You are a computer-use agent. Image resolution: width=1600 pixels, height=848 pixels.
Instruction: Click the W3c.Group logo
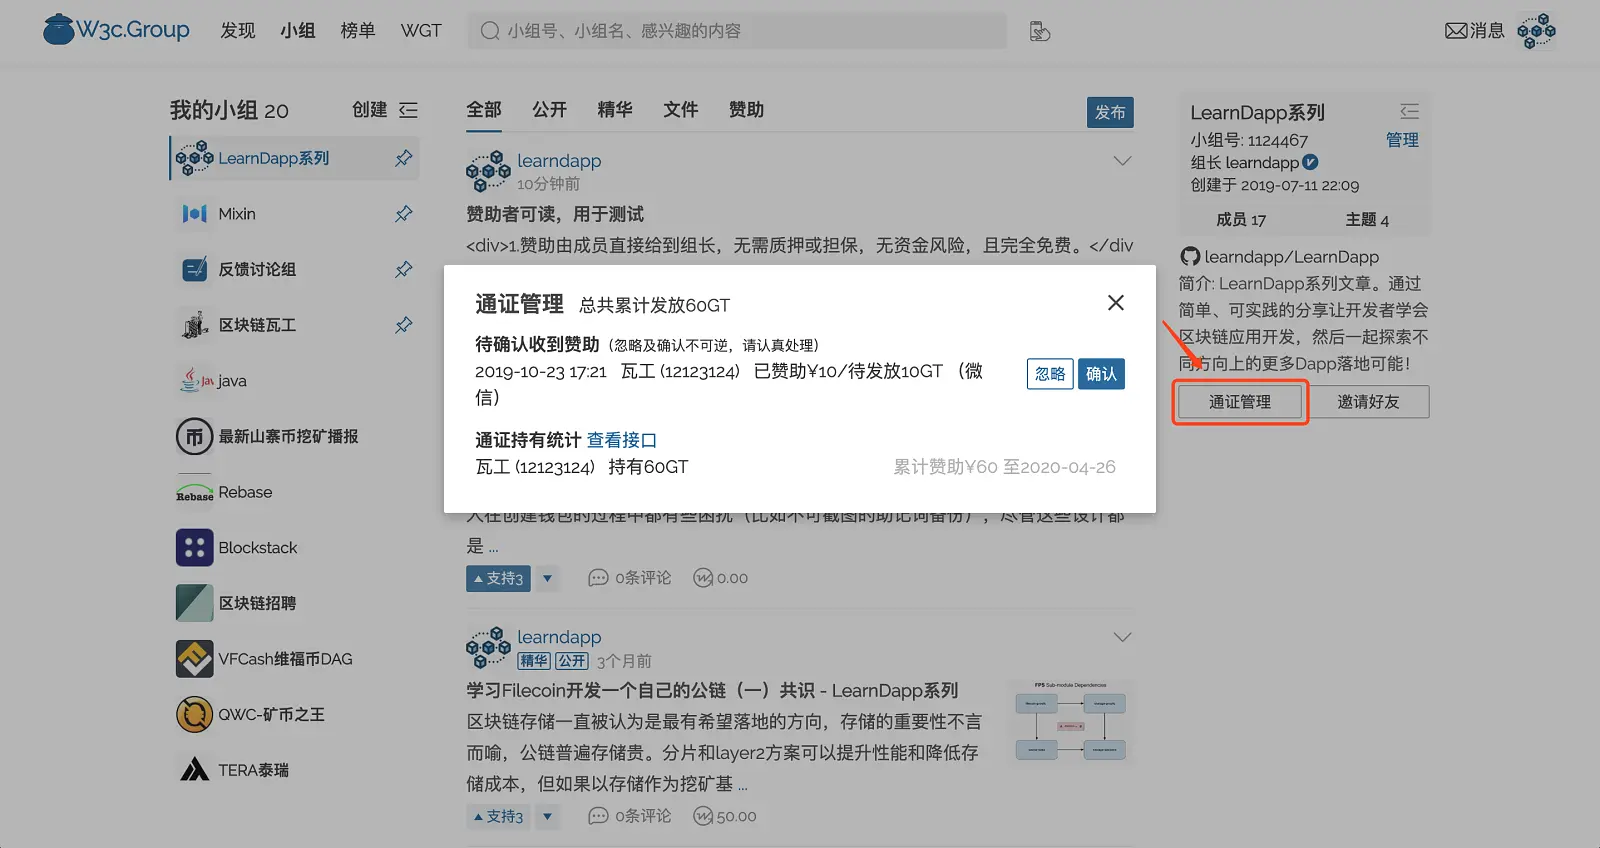point(116,30)
